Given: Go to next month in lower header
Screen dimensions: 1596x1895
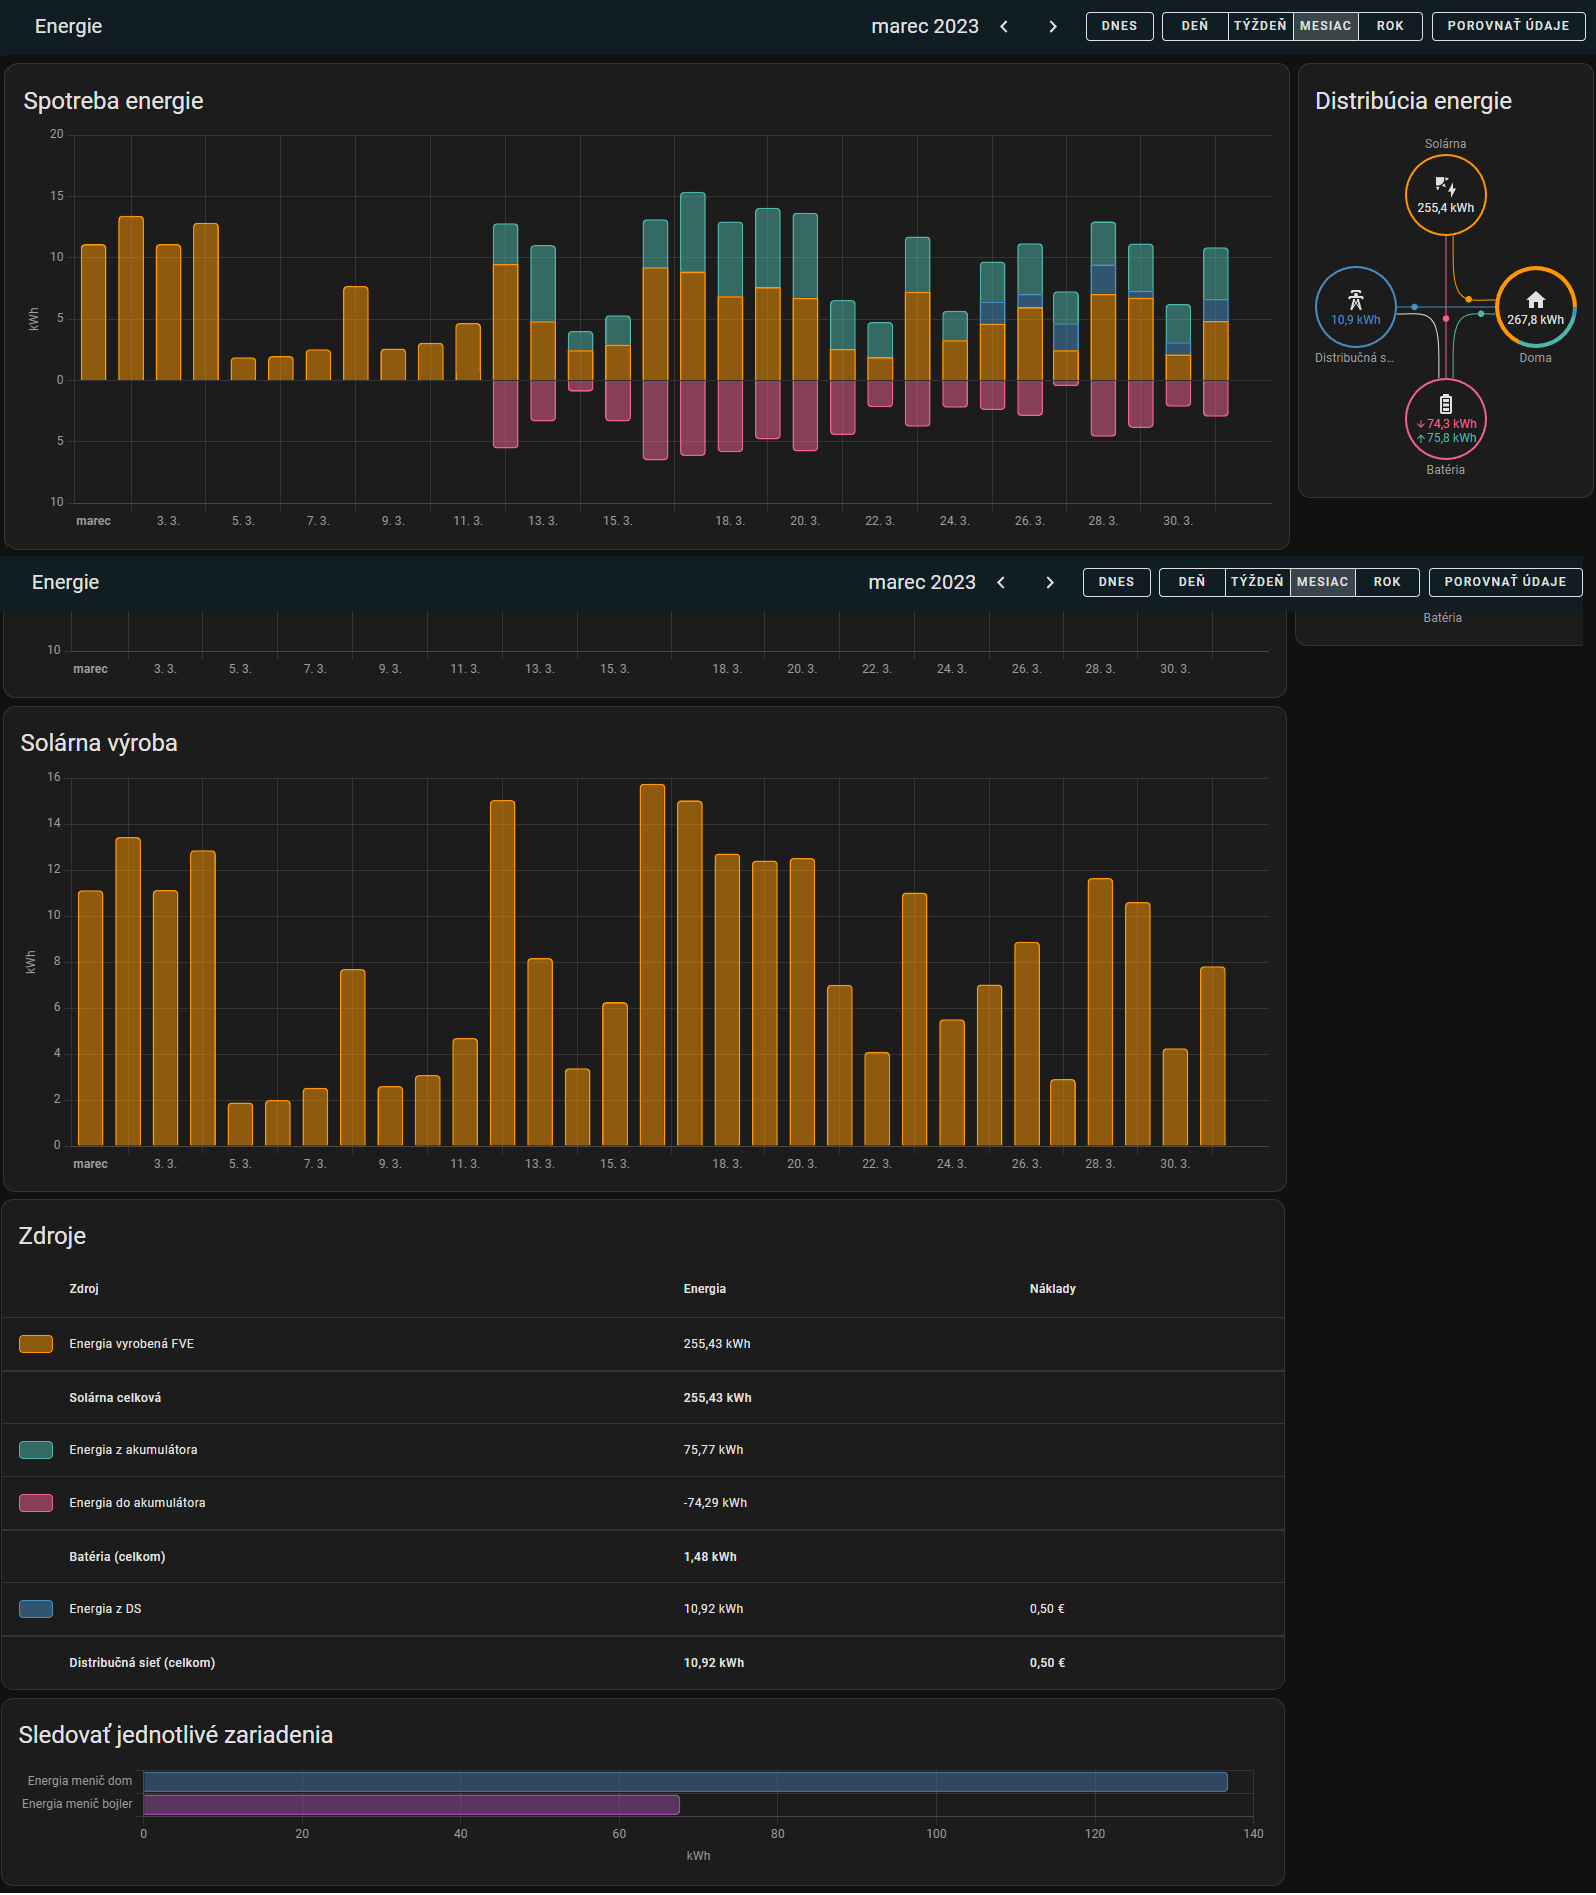Looking at the screenshot, I should click(x=1049, y=583).
